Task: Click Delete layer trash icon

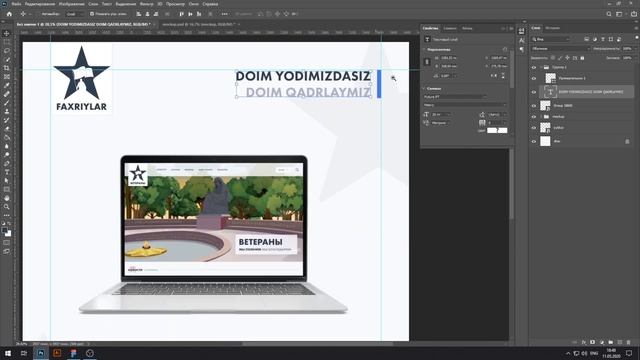Action: [629, 342]
